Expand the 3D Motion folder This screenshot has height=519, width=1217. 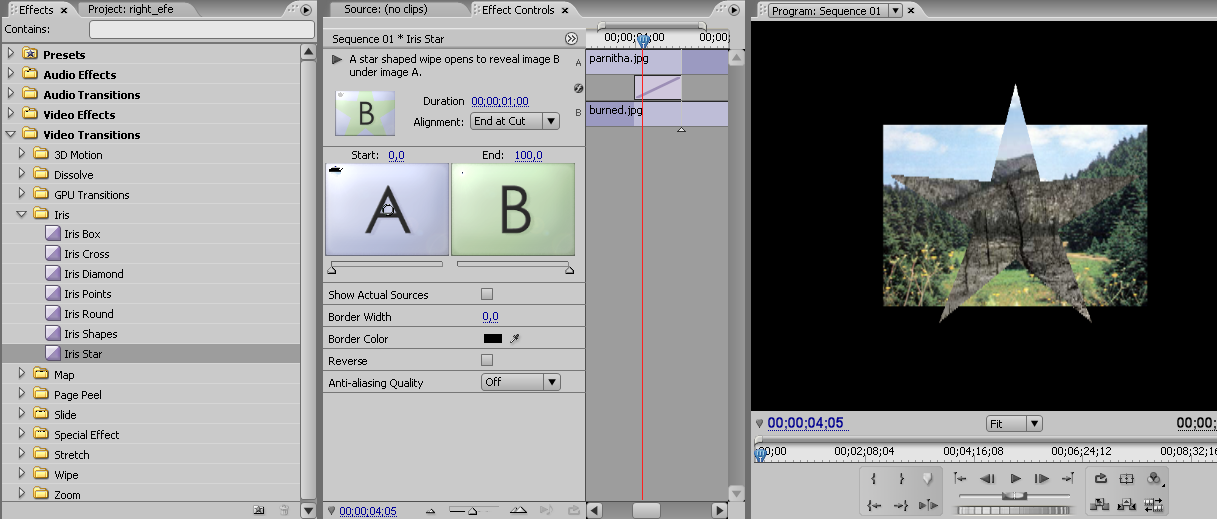[x=22, y=154]
